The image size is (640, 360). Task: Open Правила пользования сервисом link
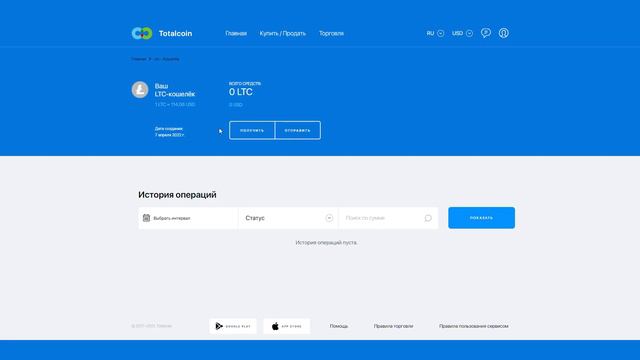click(x=474, y=326)
